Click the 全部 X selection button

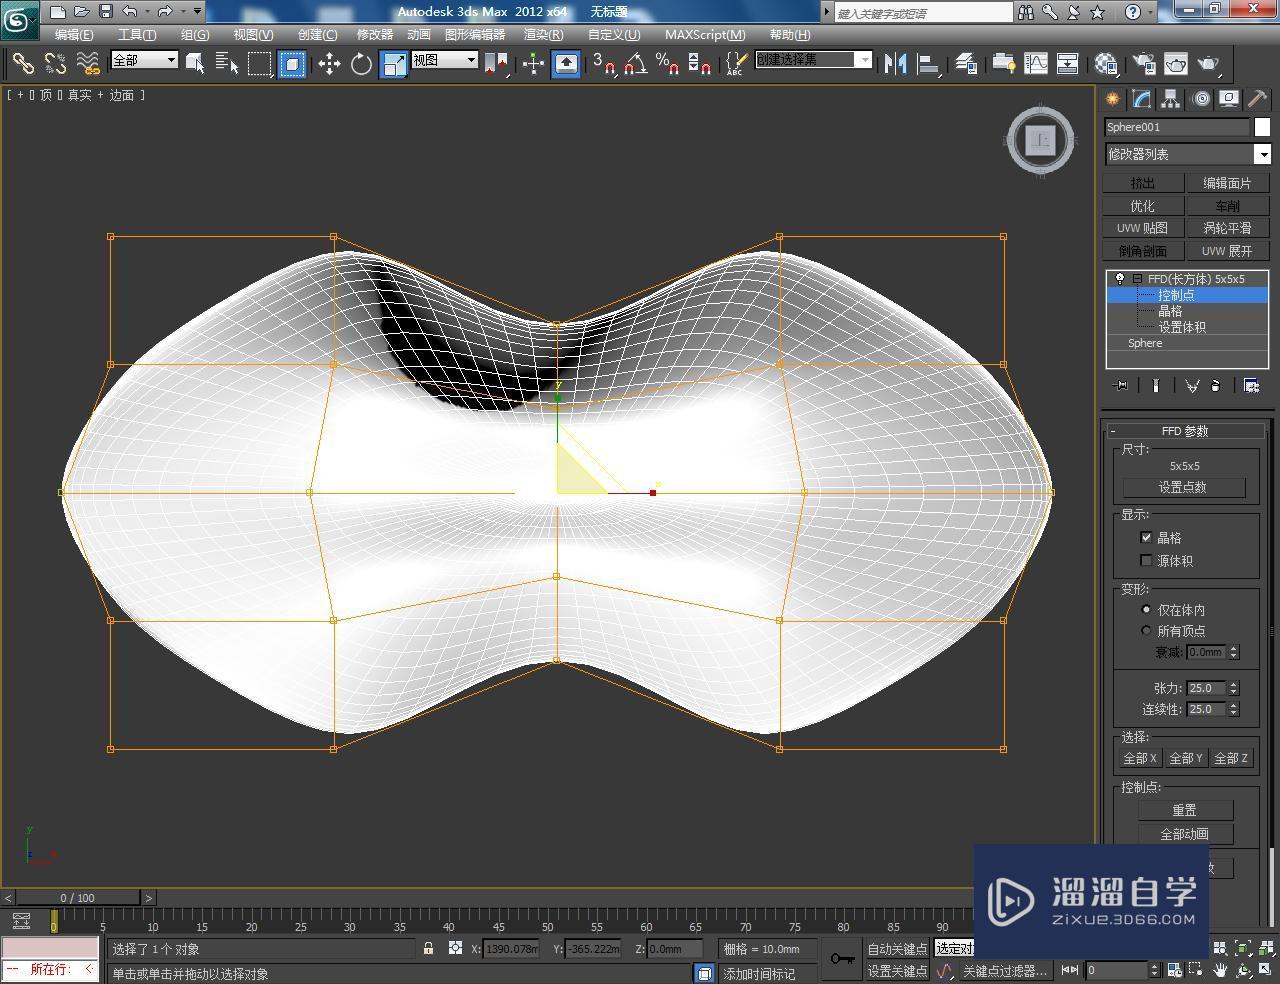1139,758
